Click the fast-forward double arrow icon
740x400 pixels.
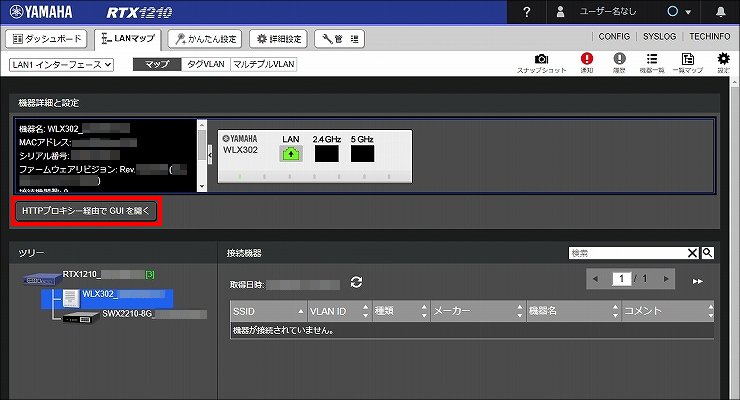tap(698, 282)
